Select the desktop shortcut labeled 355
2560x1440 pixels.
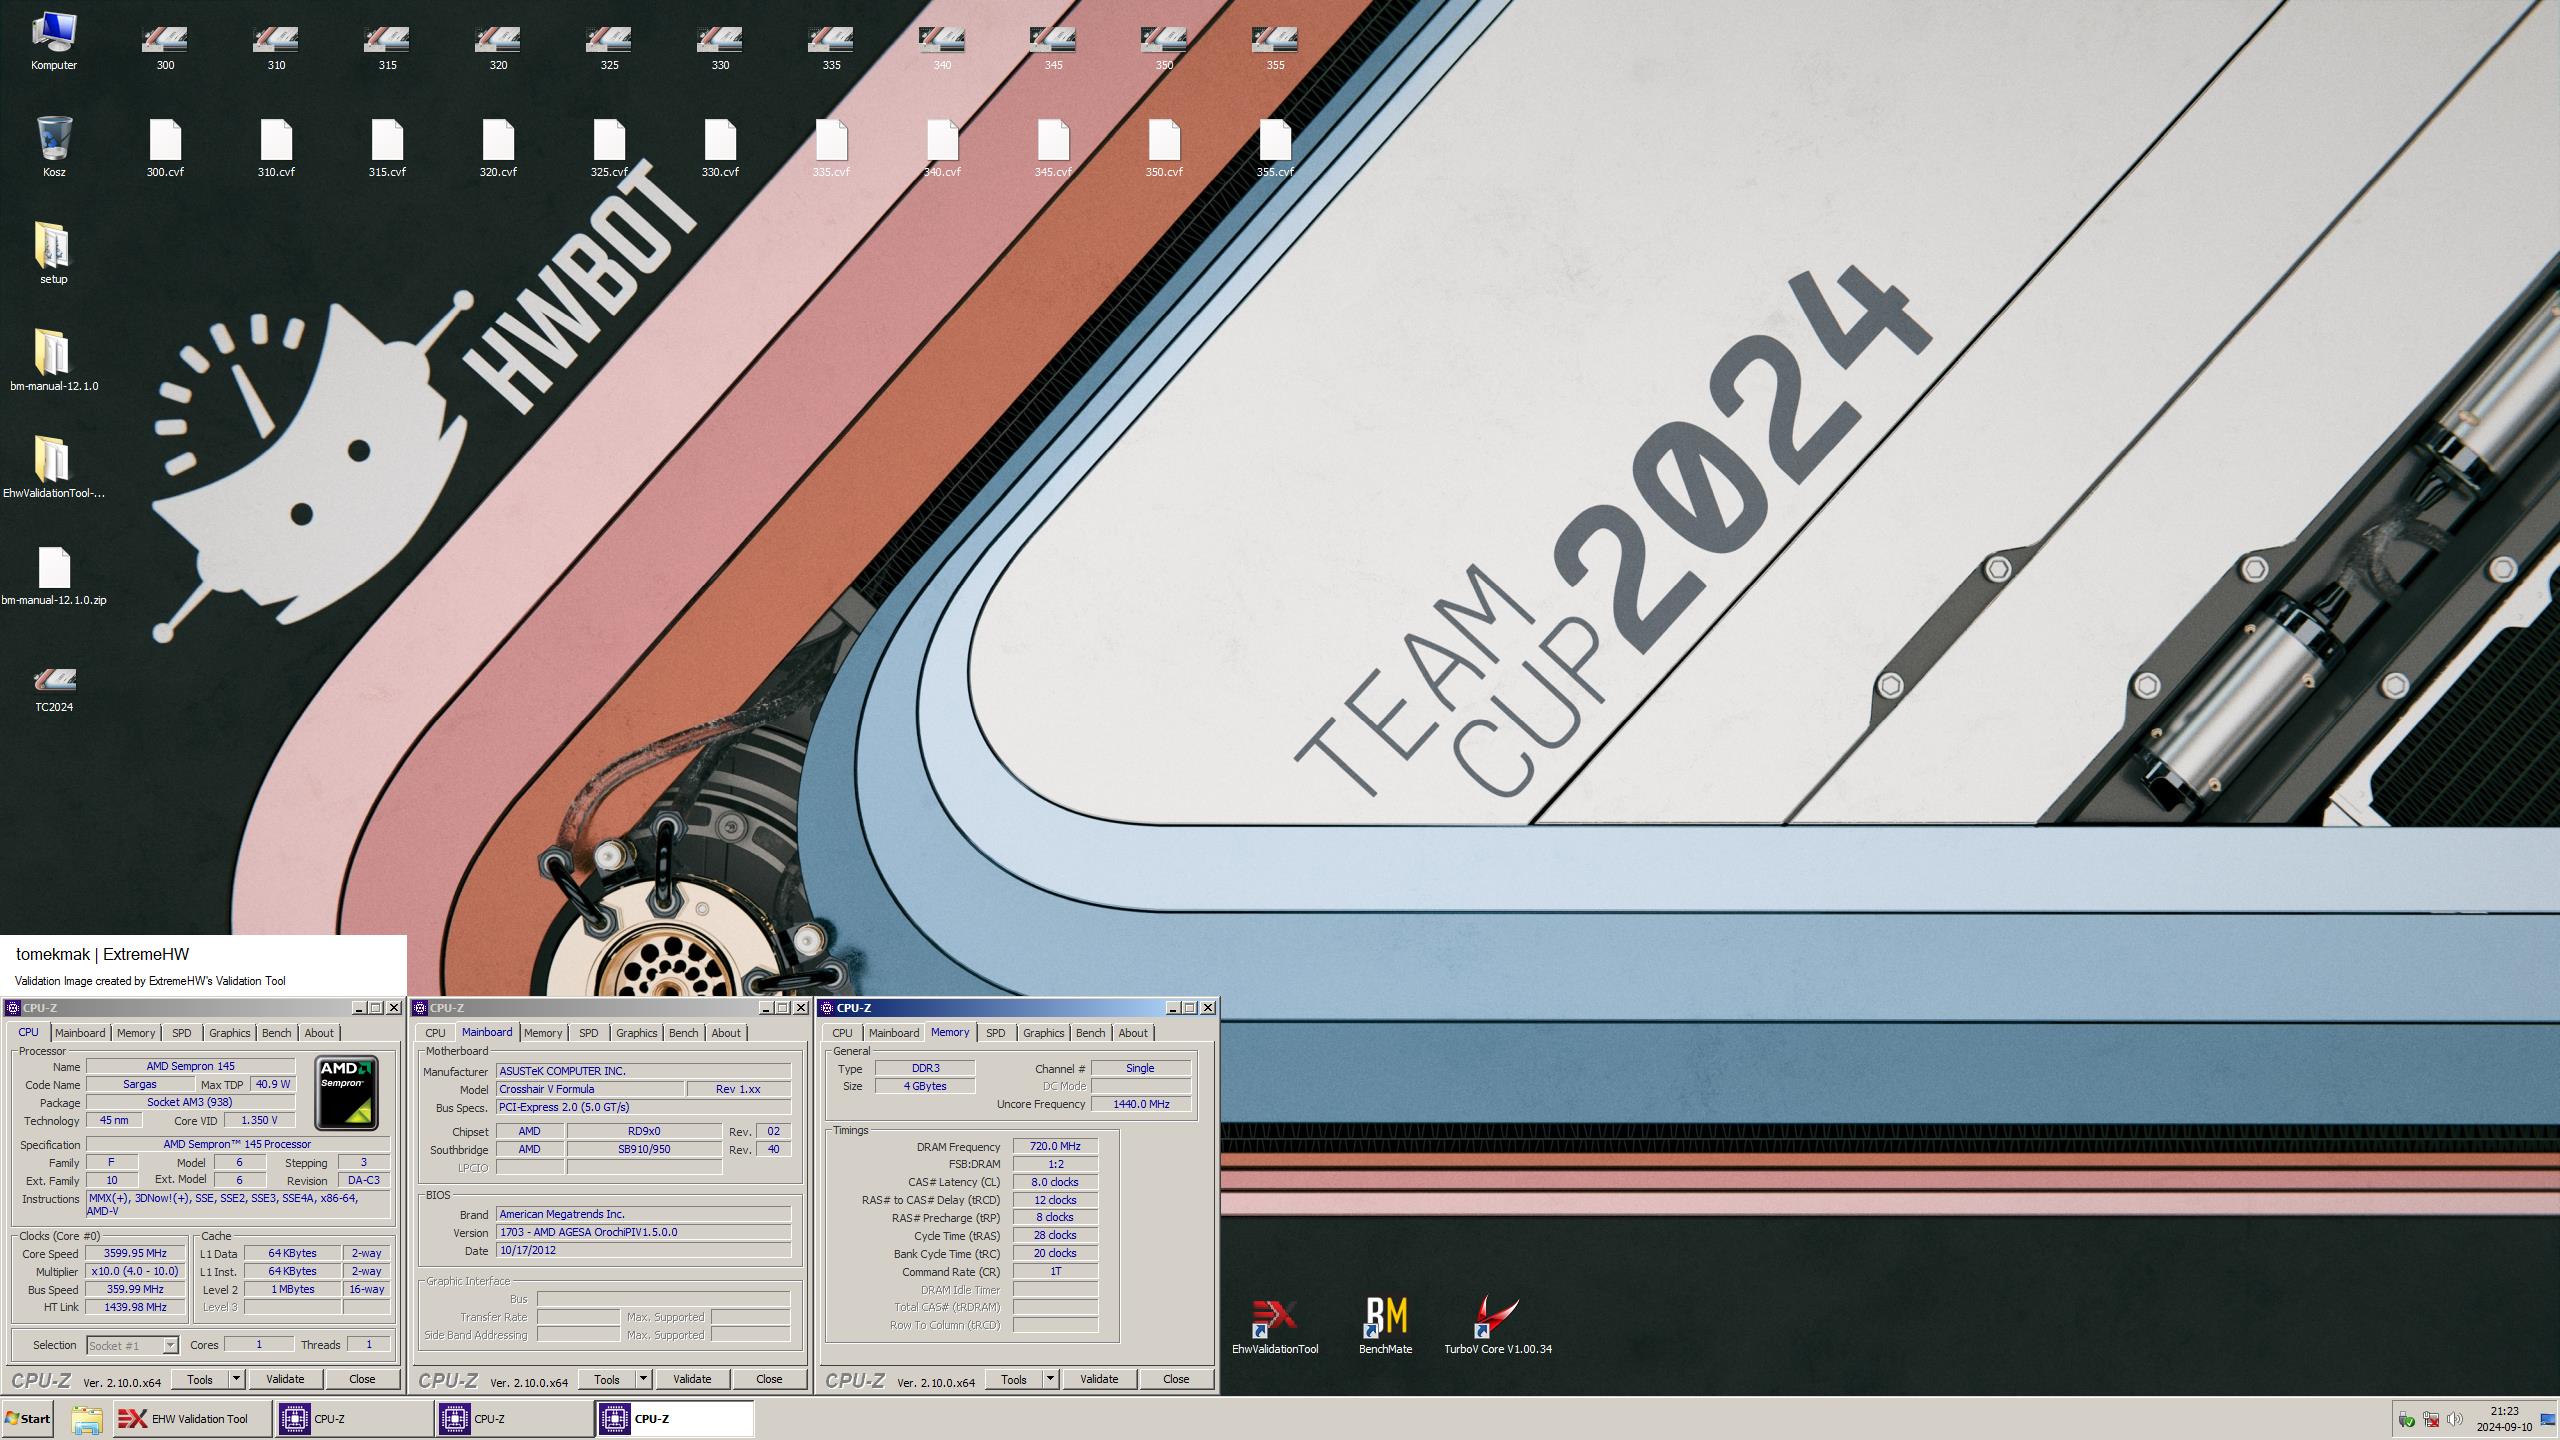pyautogui.click(x=1275, y=47)
